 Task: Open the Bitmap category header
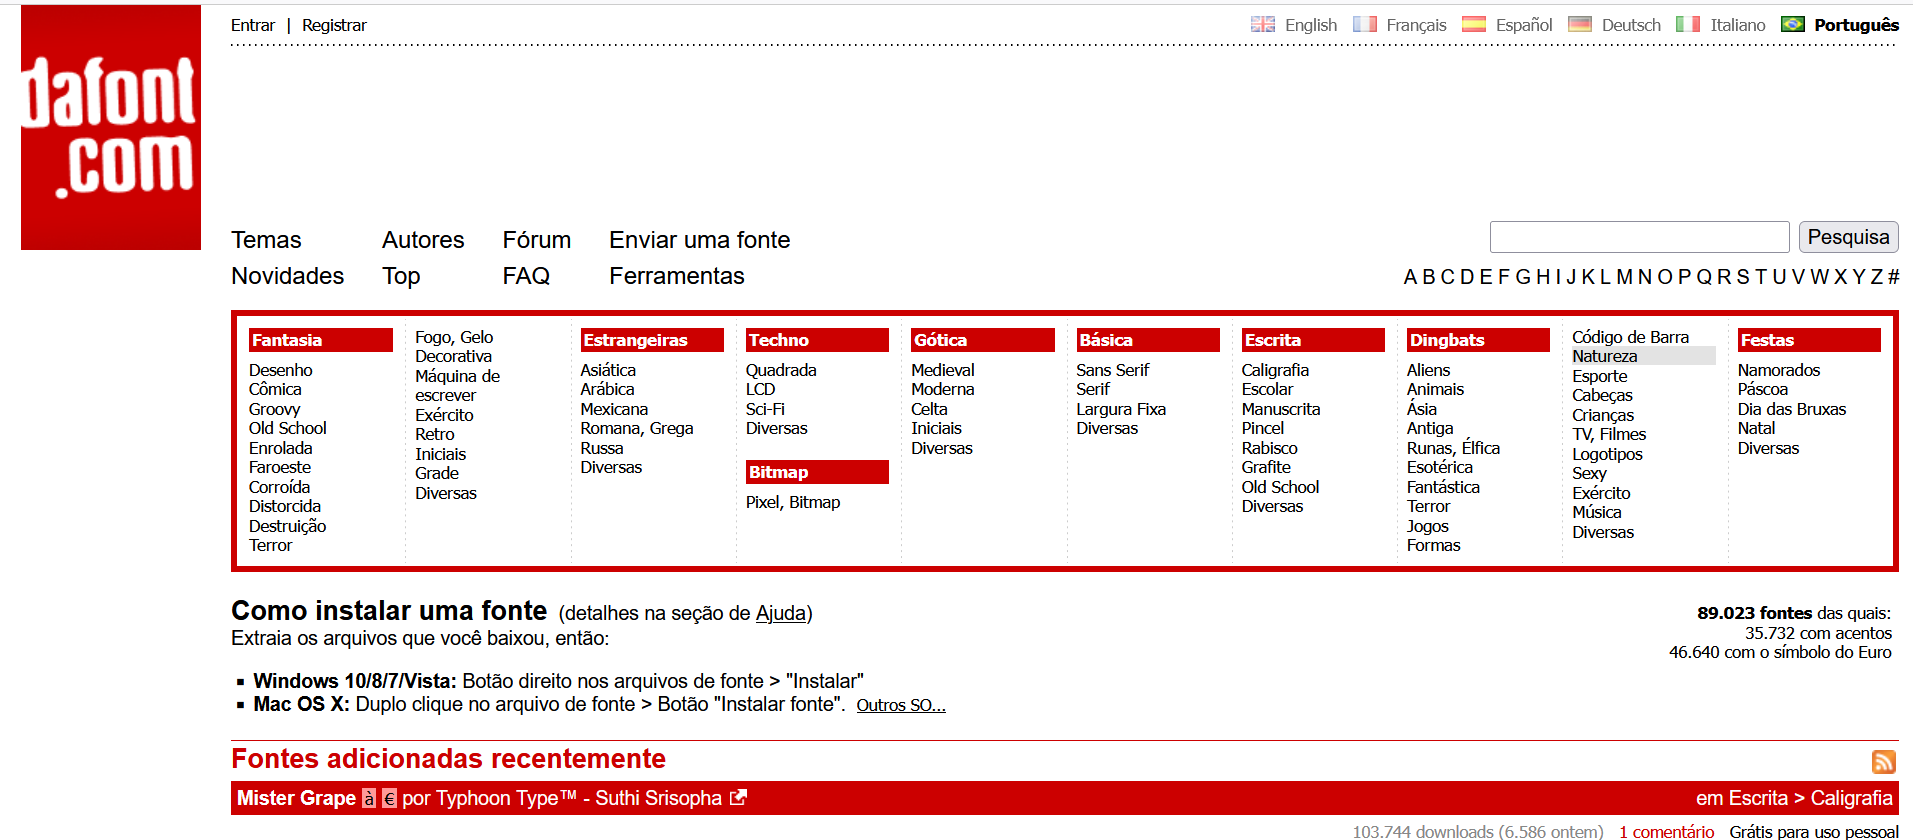coord(817,472)
